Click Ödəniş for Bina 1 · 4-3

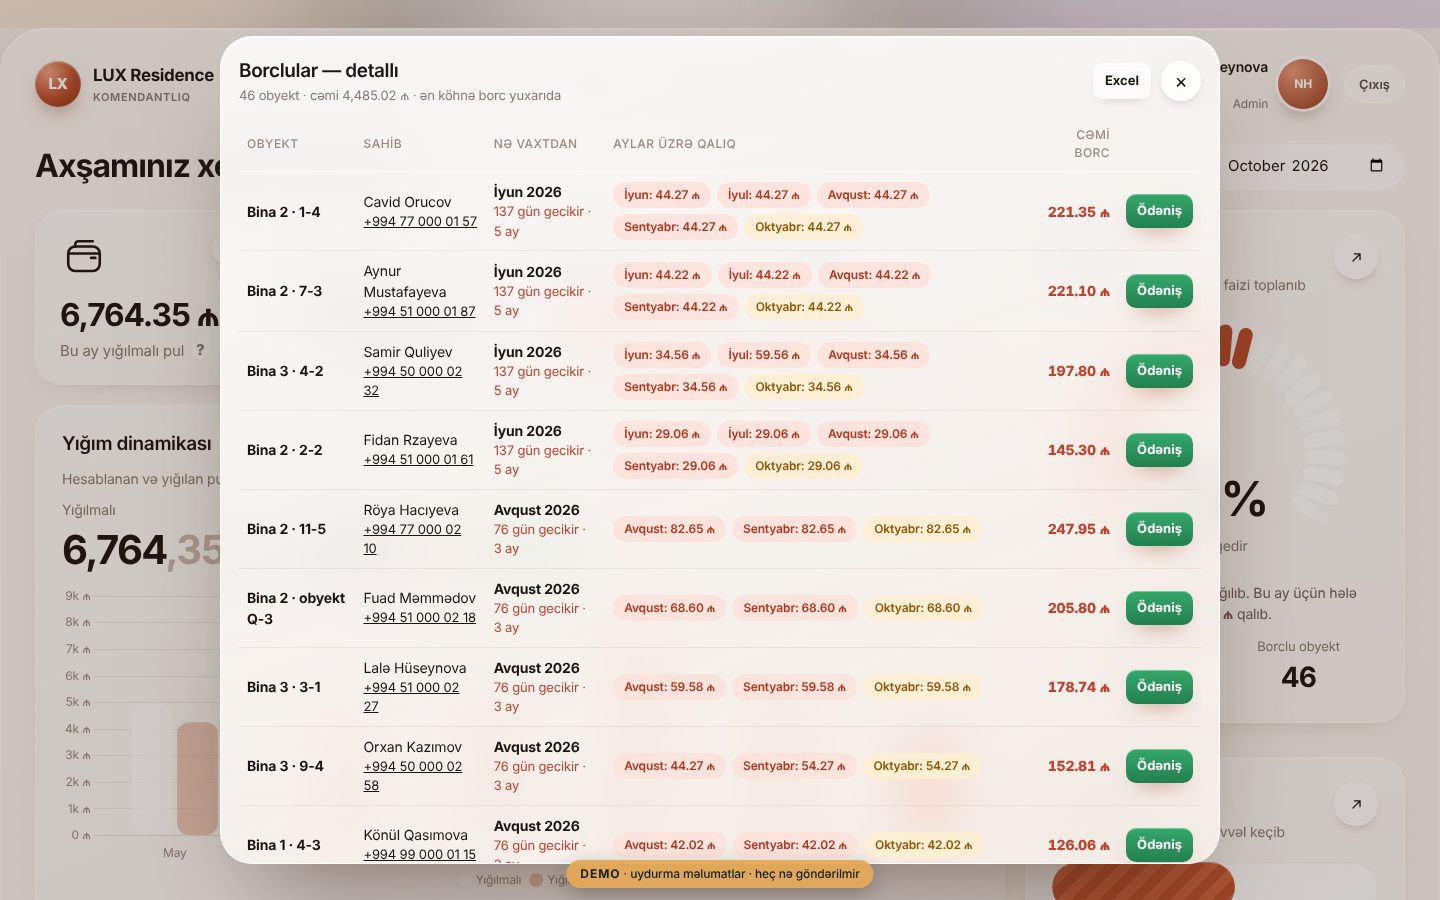(1159, 845)
